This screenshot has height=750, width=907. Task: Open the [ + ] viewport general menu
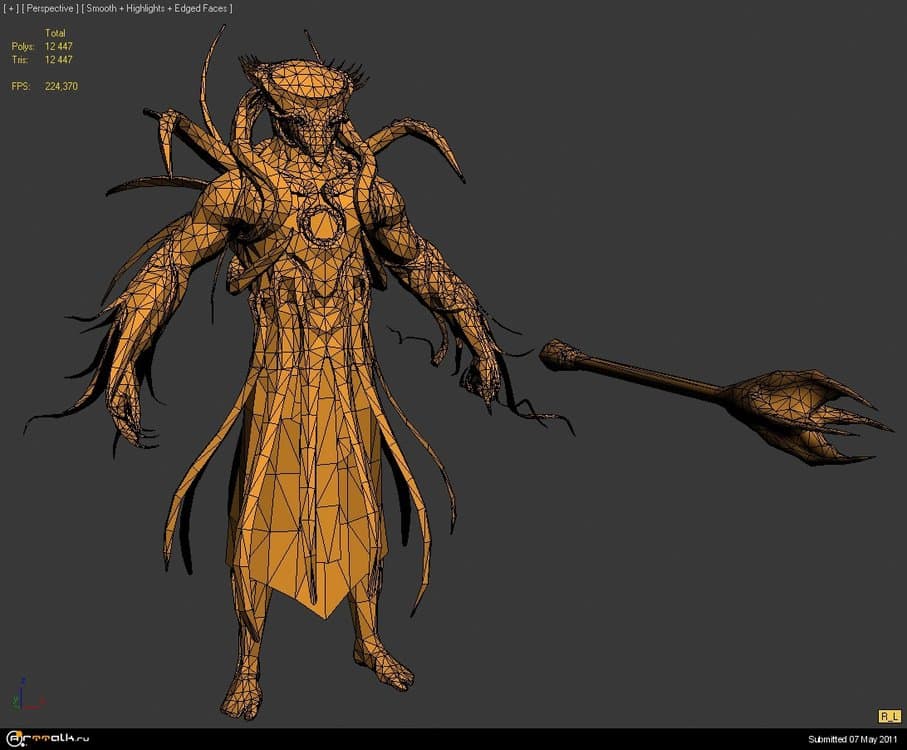click(11, 8)
